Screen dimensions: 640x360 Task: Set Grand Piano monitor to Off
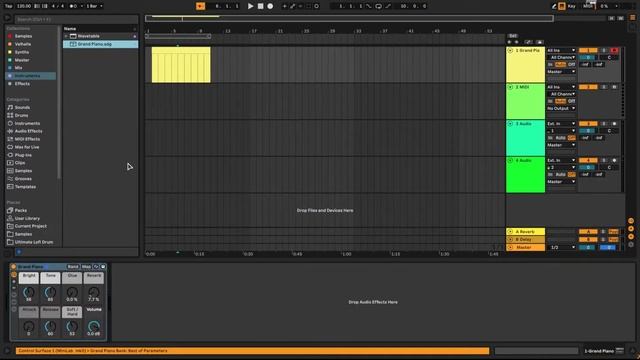pos(572,64)
